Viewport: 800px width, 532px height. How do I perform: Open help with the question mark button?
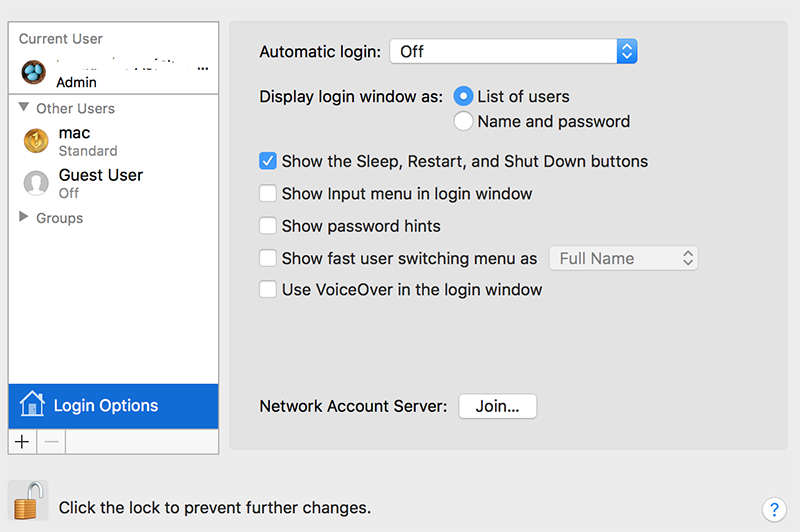773,508
